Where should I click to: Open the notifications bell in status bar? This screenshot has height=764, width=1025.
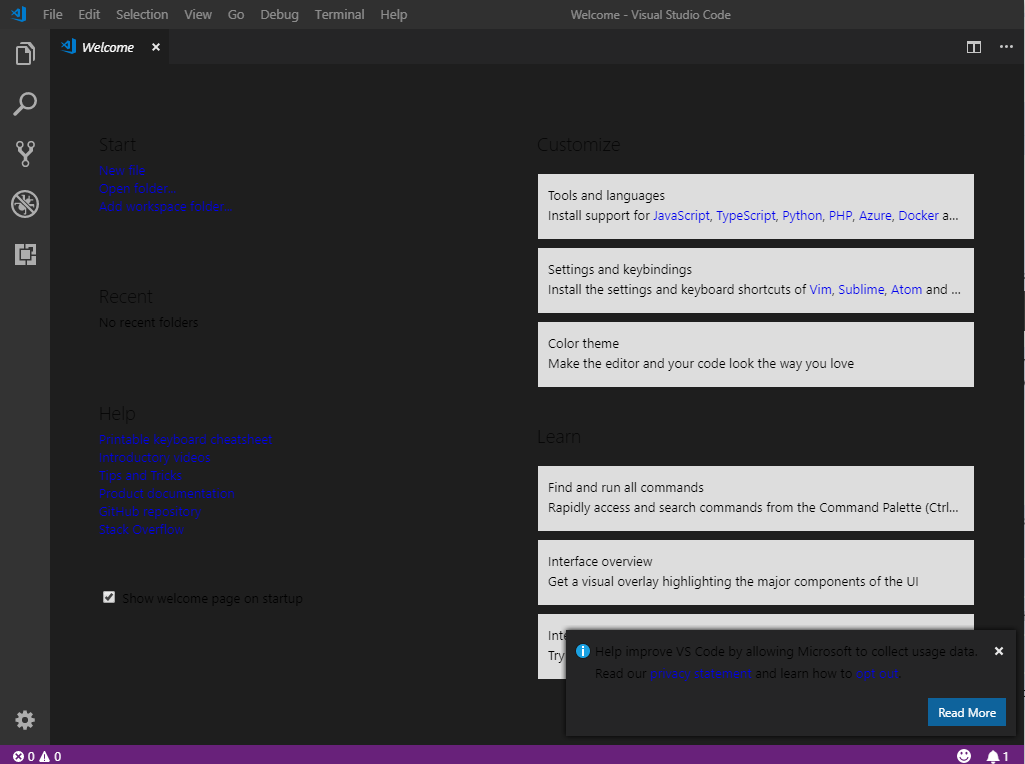tap(998, 756)
